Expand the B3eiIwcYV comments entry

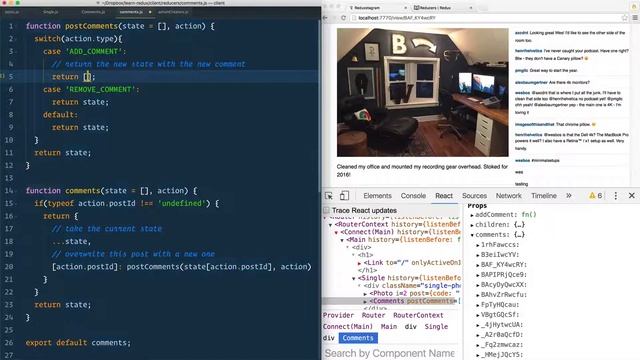tap(478, 255)
